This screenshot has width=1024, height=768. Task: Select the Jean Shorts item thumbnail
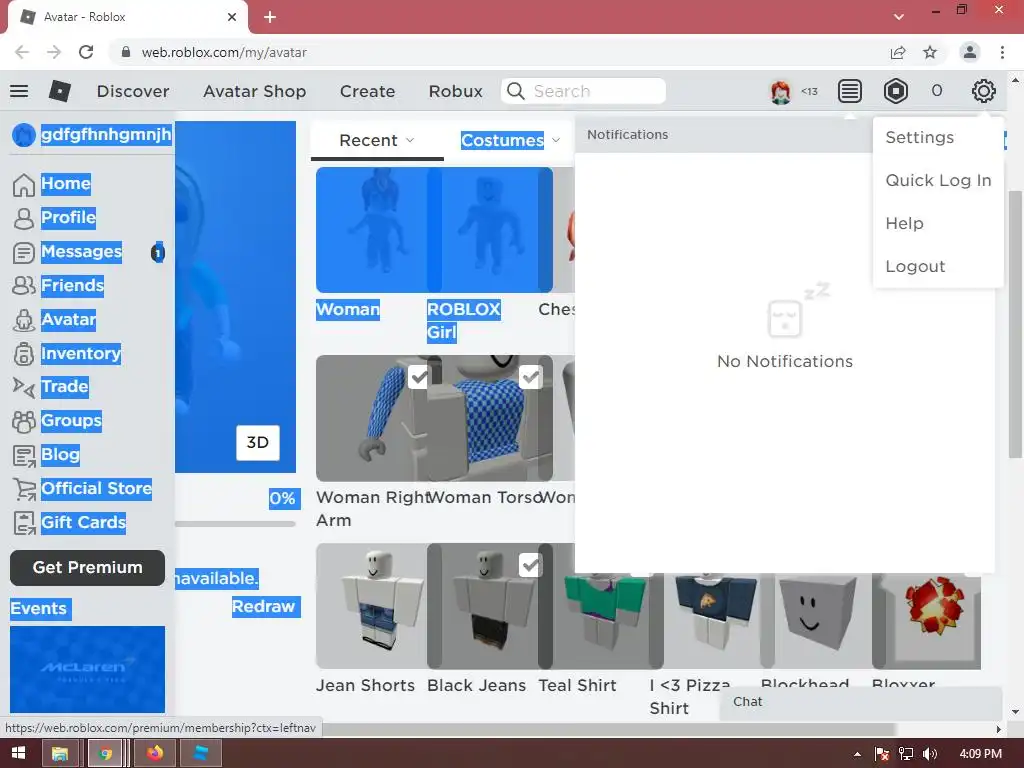coord(371,606)
